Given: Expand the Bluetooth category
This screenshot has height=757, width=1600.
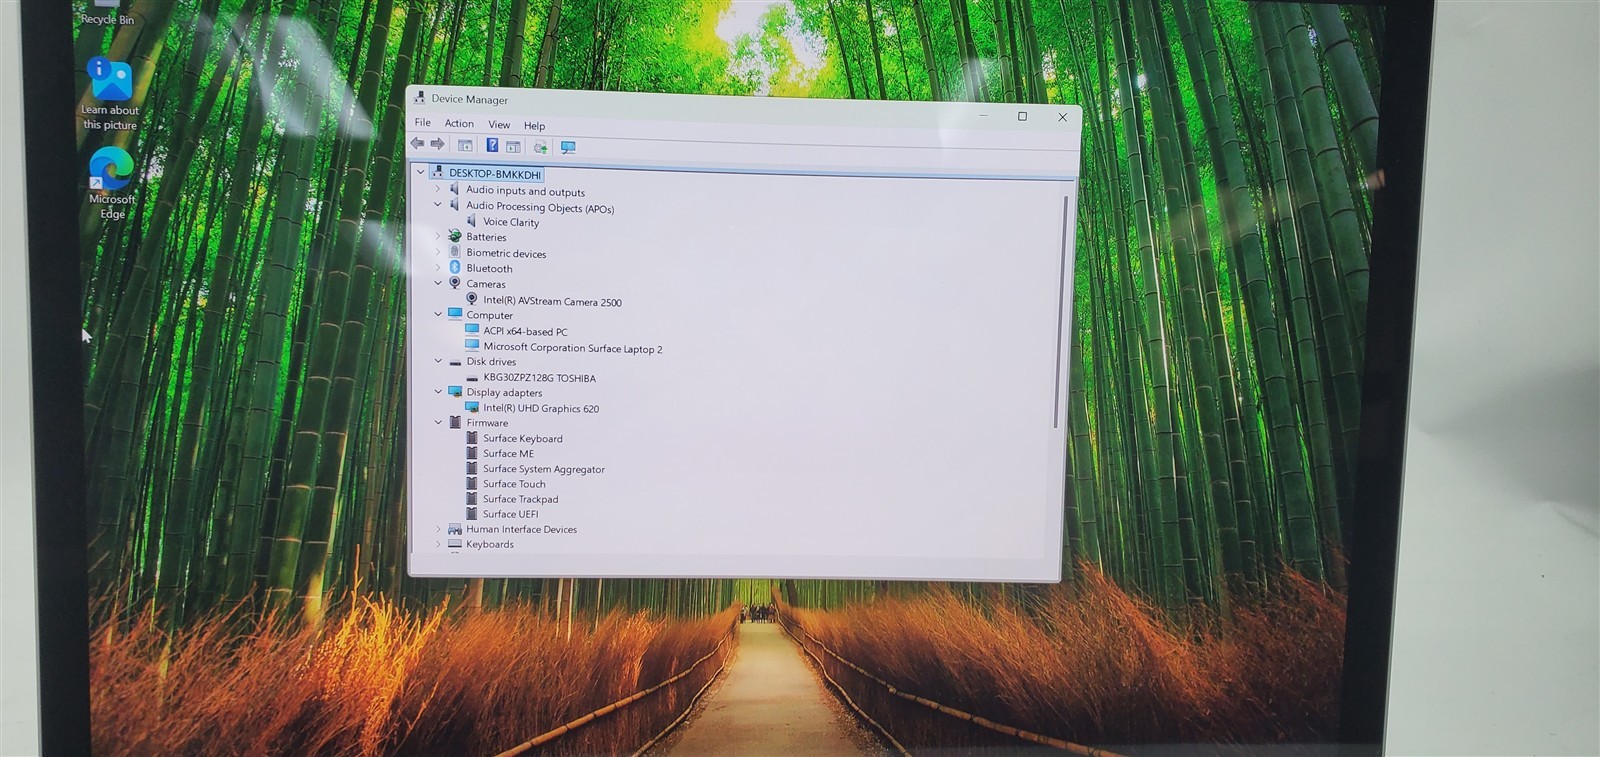Looking at the screenshot, I should coord(438,268).
